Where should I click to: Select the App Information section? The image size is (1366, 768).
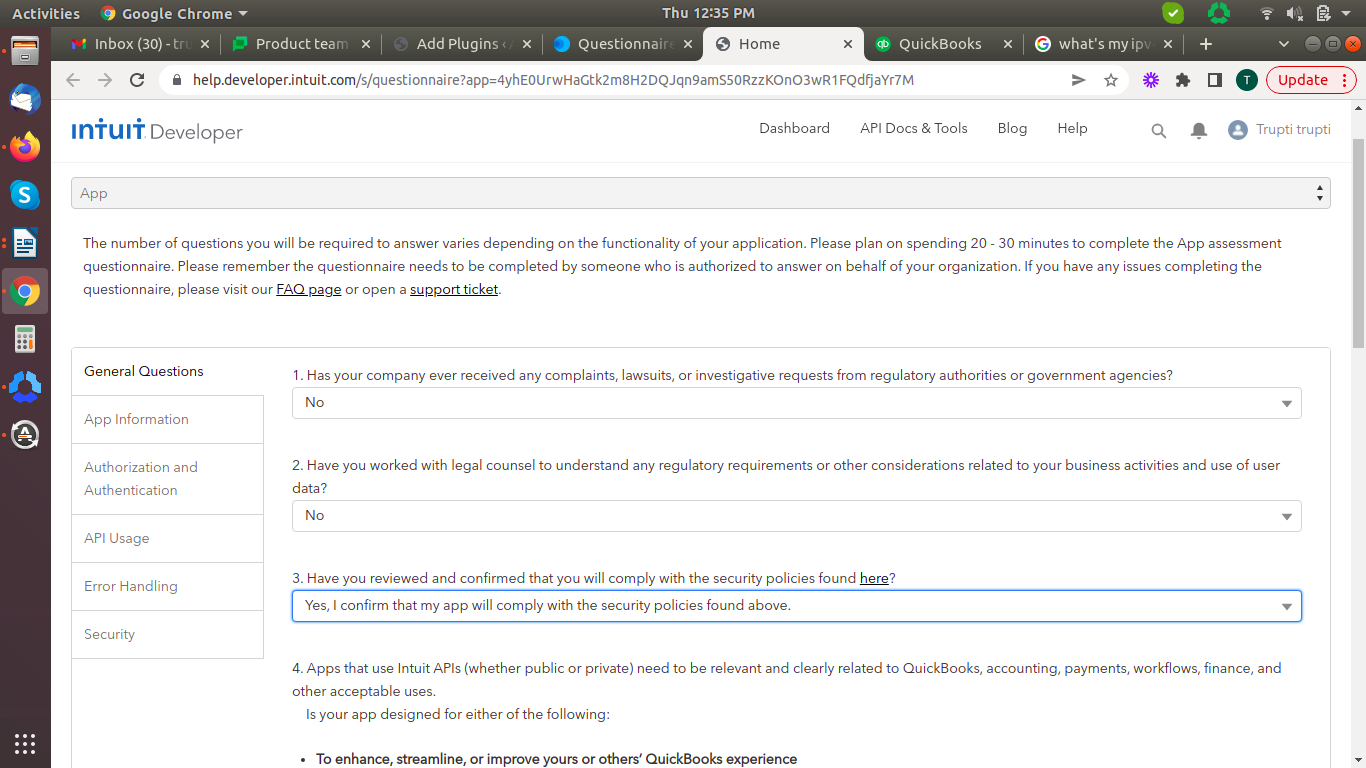click(x=137, y=419)
